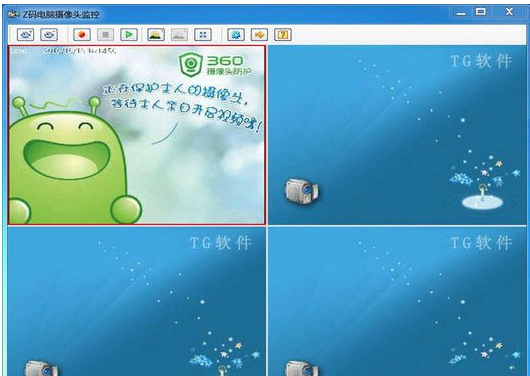Minimize the Z码电脑摄像头监控 window

coord(461,13)
